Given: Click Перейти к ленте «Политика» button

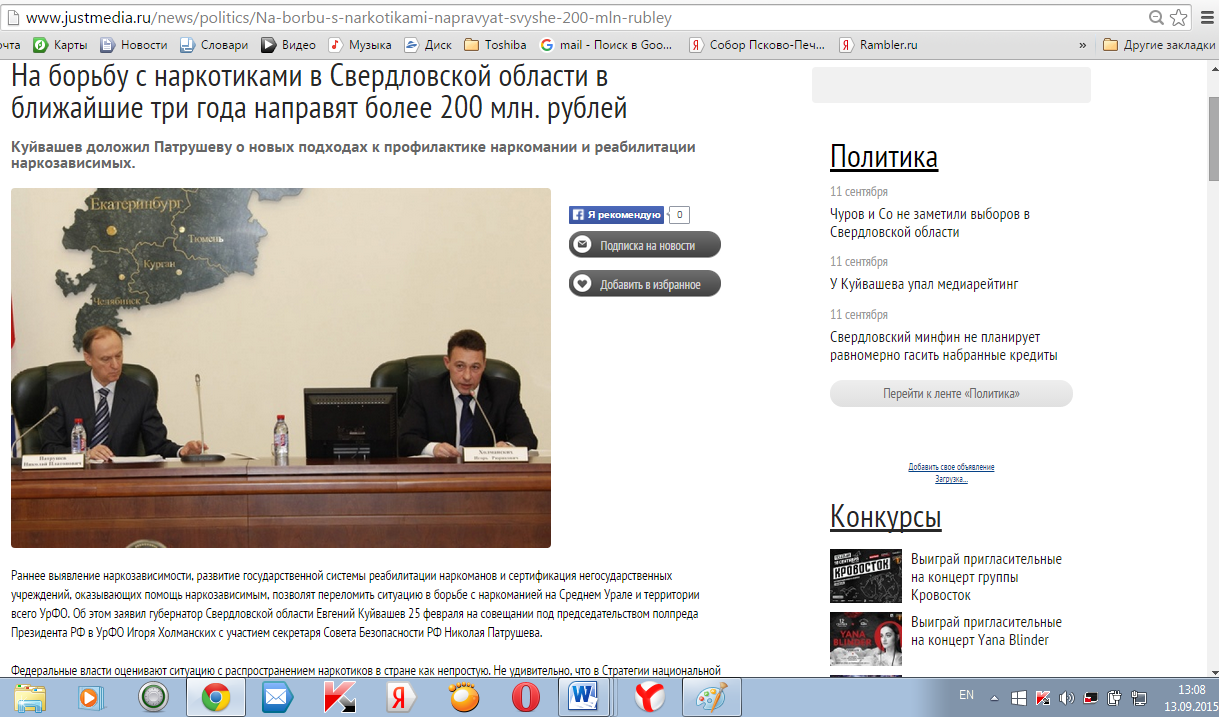Looking at the screenshot, I should coord(951,393).
